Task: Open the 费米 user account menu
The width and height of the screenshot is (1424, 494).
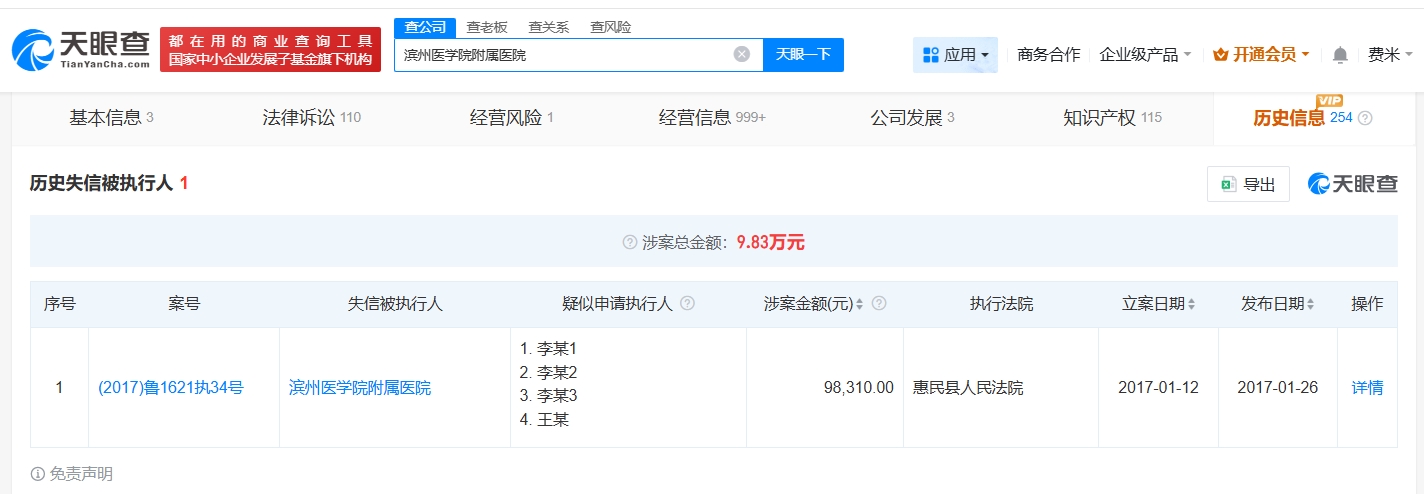Action: click(x=1390, y=55)
